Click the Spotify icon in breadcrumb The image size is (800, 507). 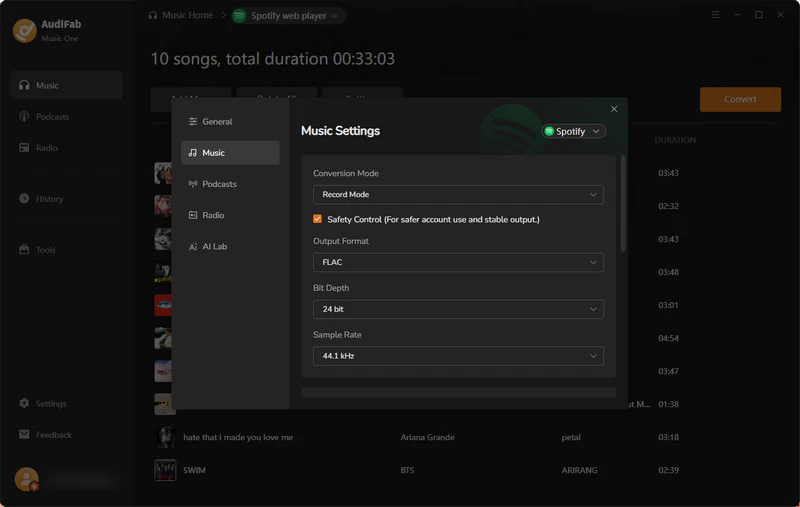[x=239, y=16]
